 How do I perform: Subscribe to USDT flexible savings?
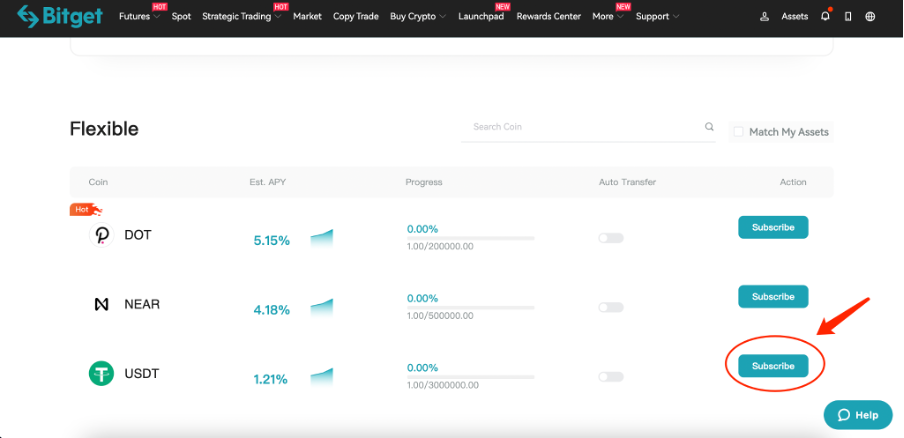(773, 366)
